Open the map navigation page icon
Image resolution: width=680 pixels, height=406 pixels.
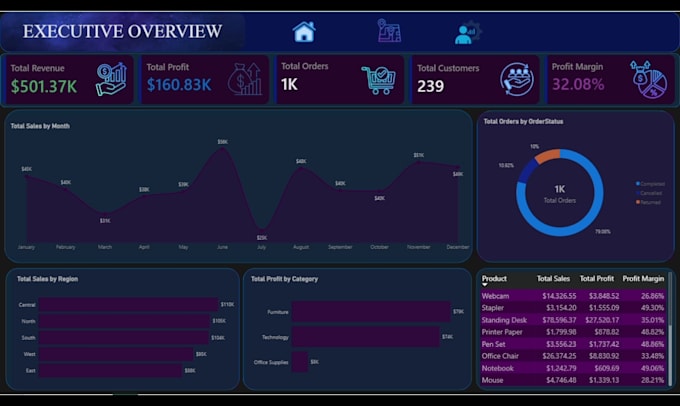tap(389, 31)
